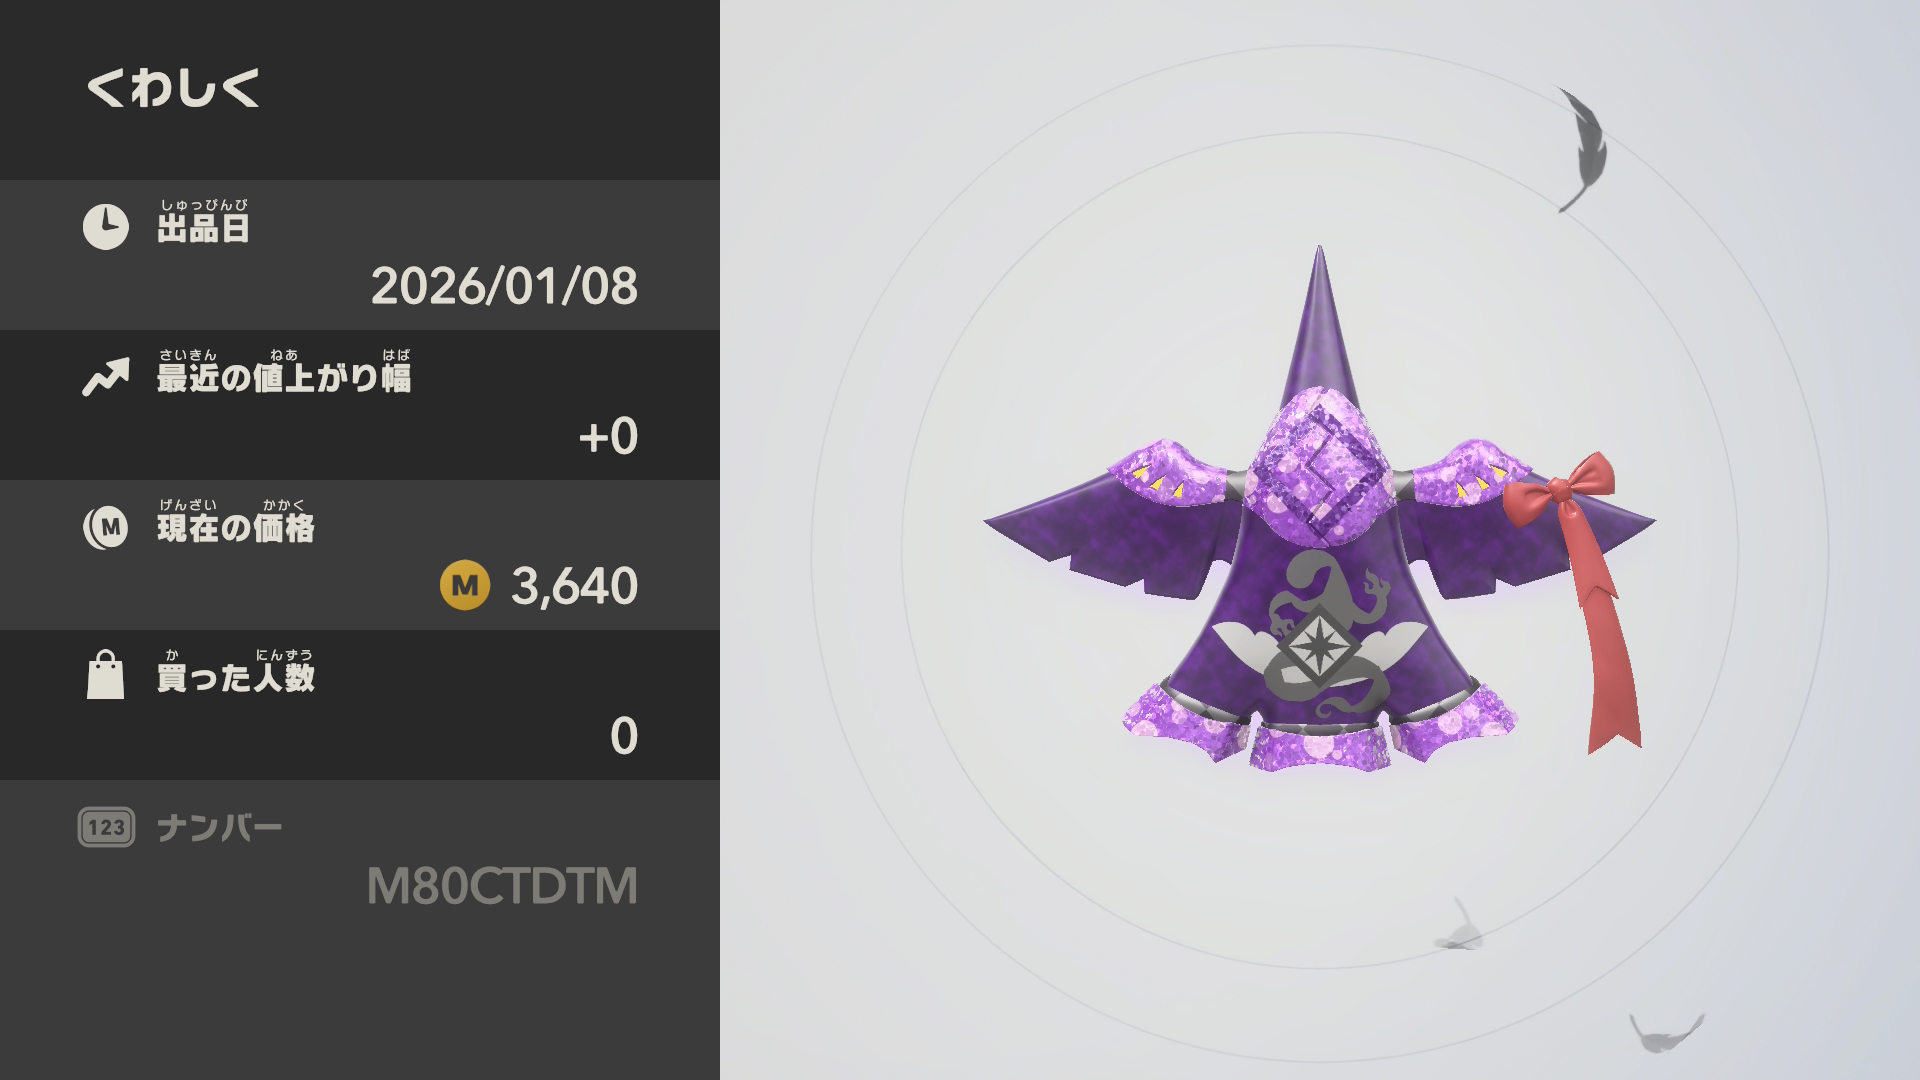Click the buyer count value 0
1920x1080 pixels.
[624, 736]
